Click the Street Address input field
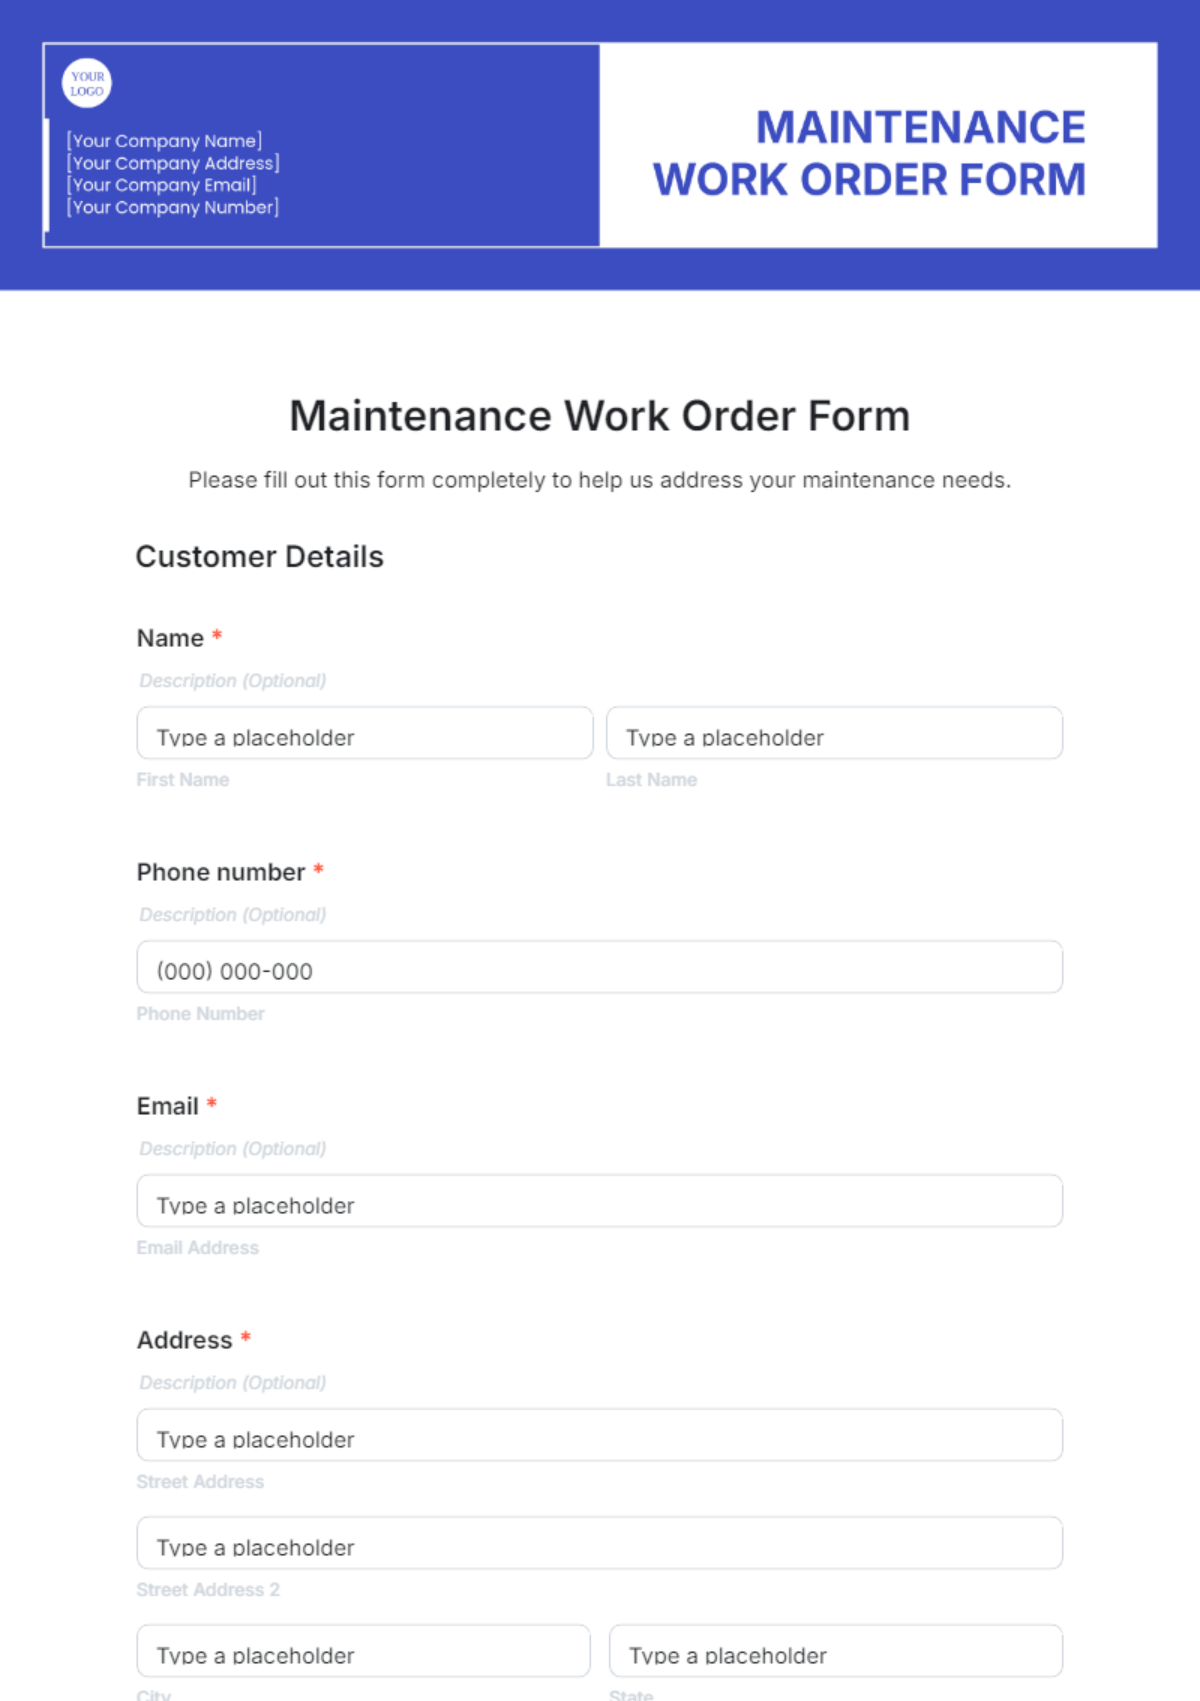Viewport: 1200px width, 1701px height. pos(599,1435)
